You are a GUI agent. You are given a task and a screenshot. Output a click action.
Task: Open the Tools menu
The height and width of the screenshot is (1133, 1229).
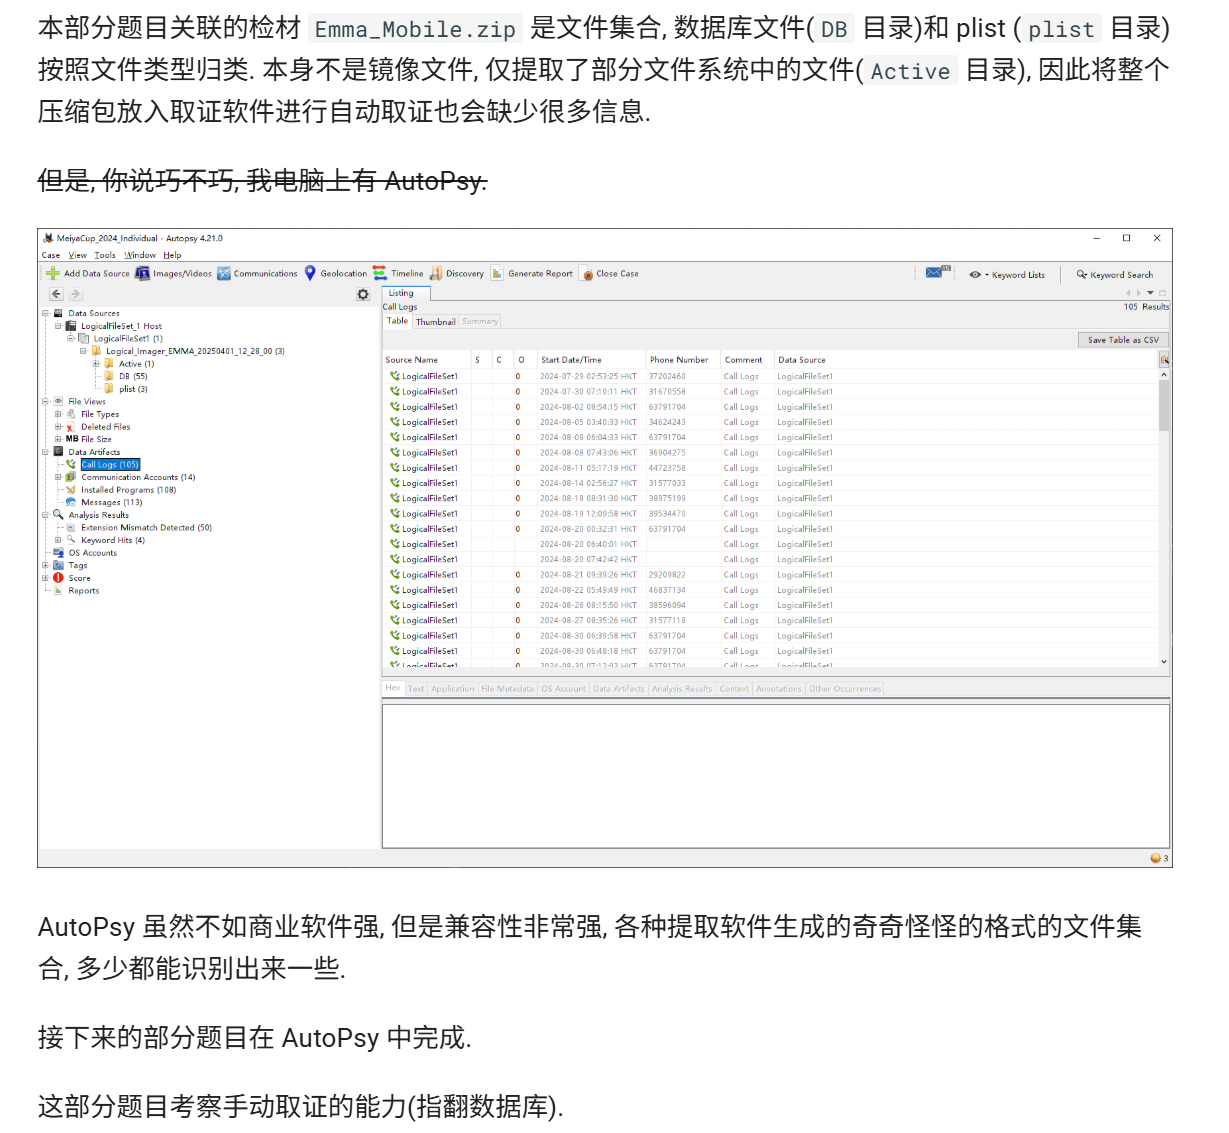(x=105, y=255)
